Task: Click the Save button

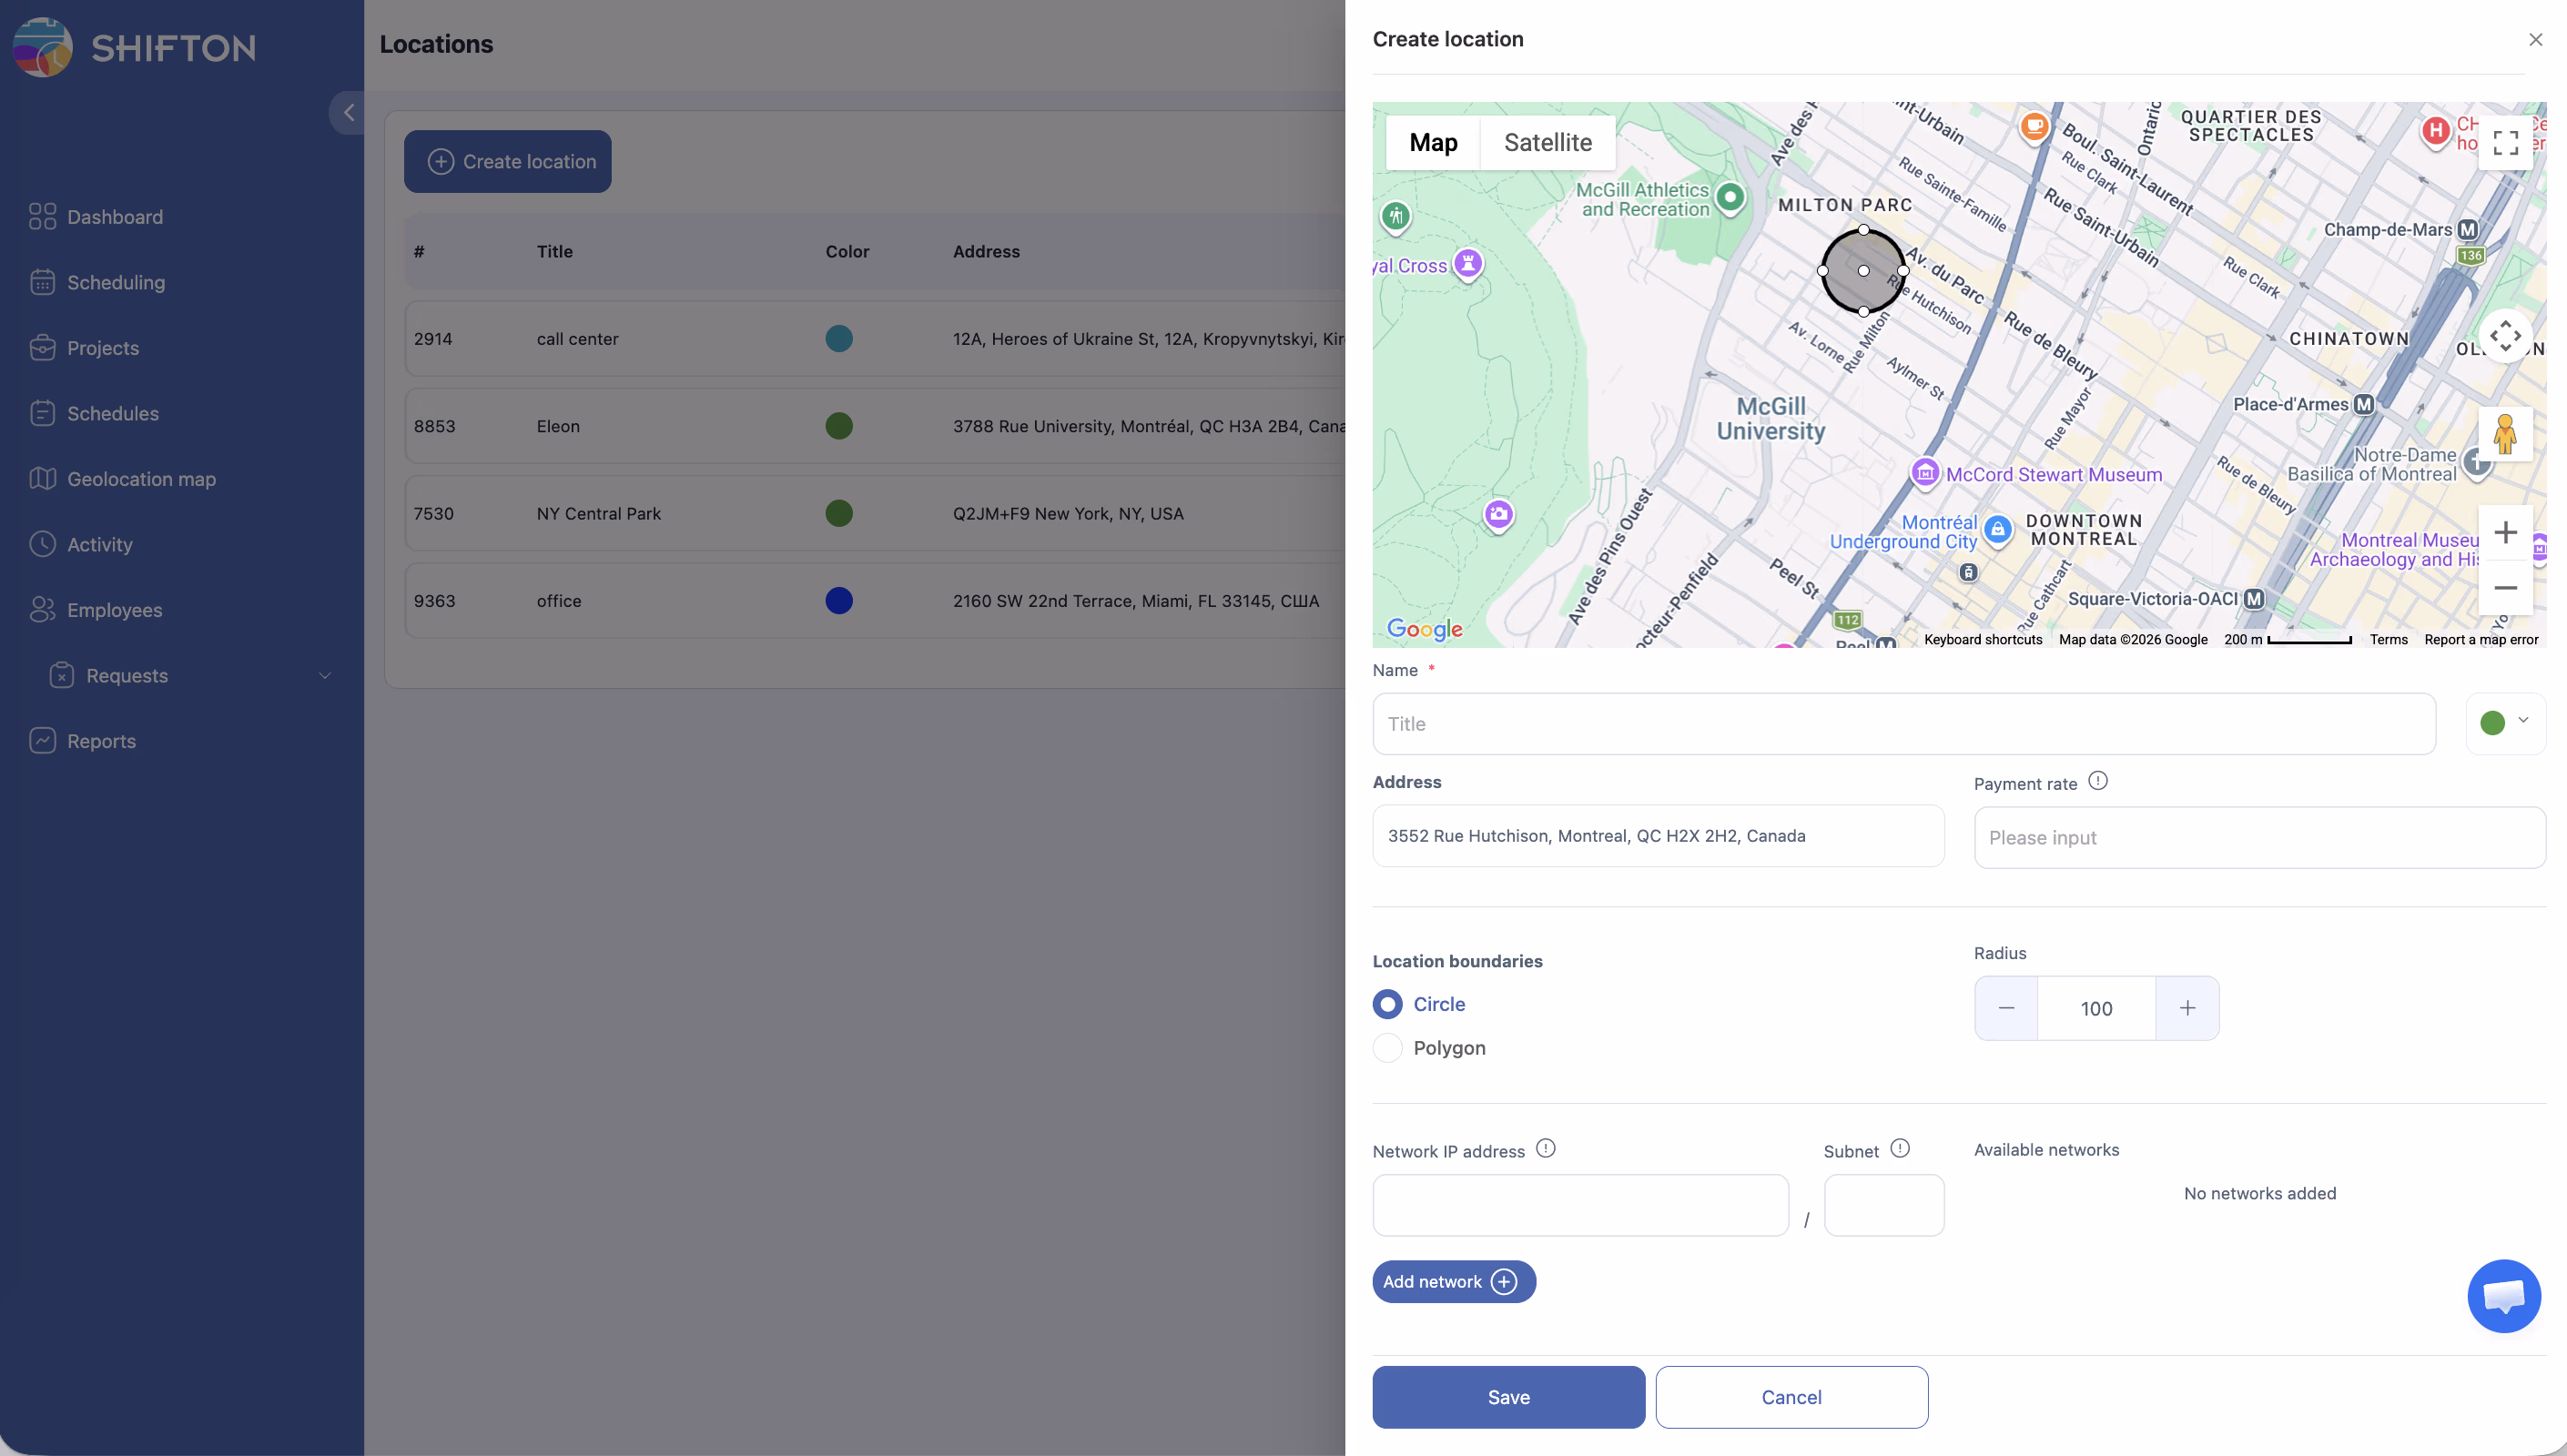Action: click(x=1508, y=1396)
